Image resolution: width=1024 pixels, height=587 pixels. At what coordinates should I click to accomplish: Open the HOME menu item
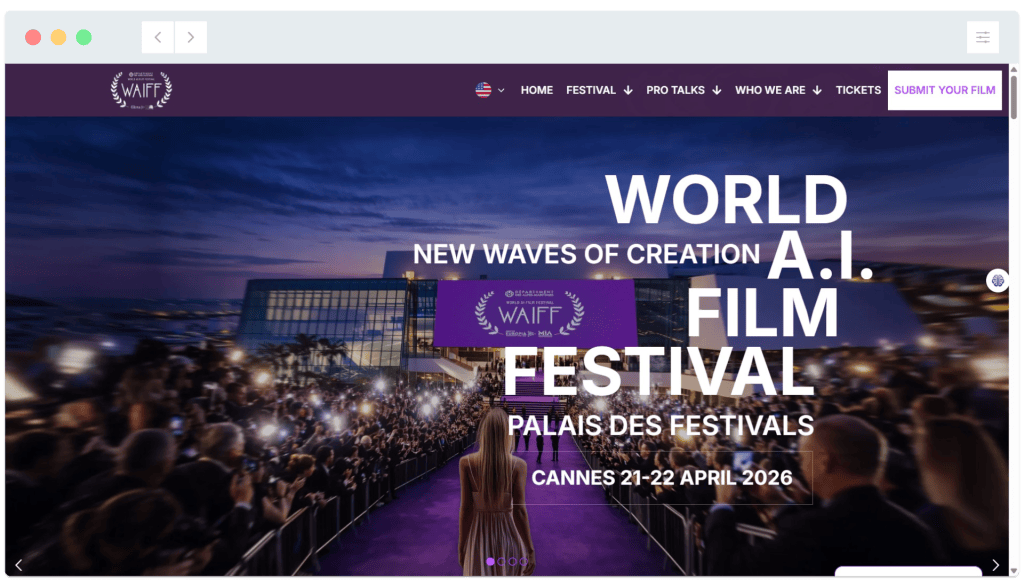(537, 90)
